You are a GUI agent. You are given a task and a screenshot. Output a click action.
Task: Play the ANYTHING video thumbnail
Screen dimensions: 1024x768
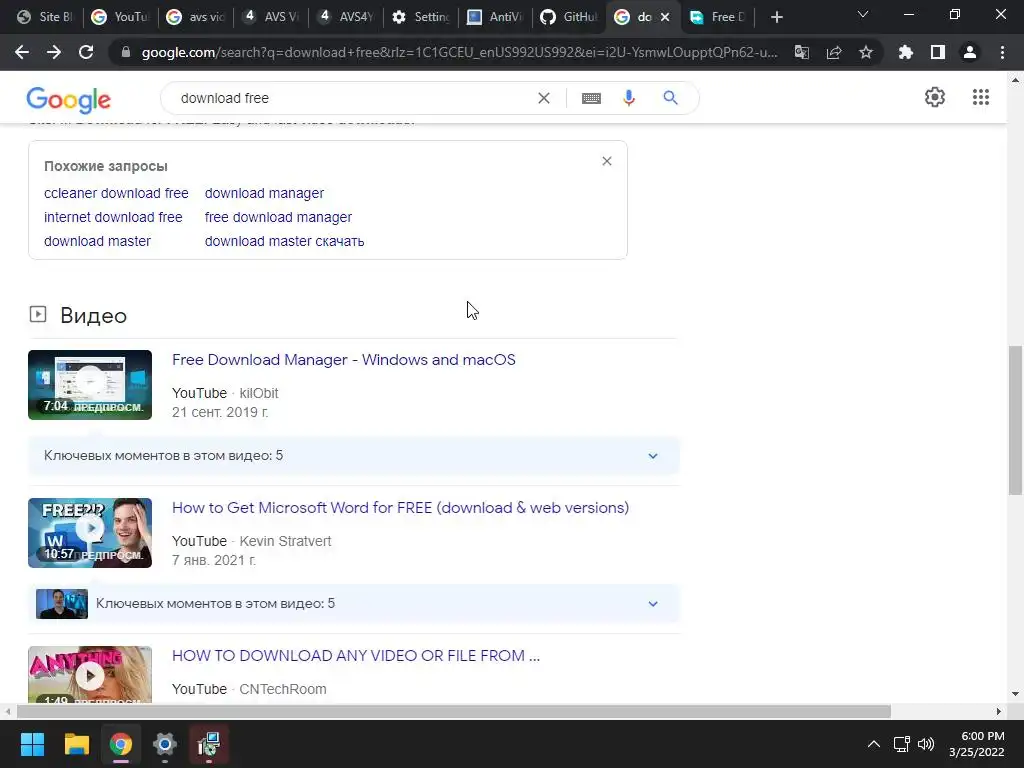[90, 675]
